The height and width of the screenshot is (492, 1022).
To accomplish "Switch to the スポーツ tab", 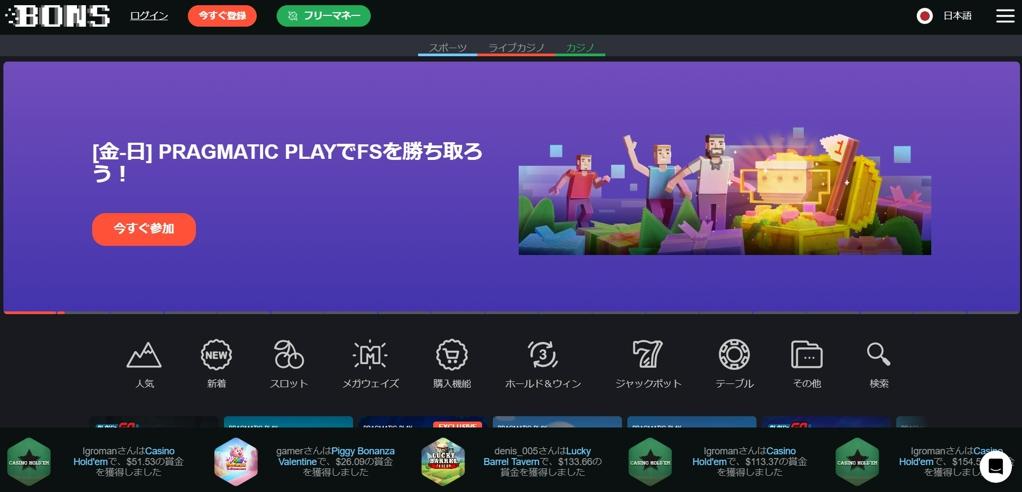I will 448,48.
